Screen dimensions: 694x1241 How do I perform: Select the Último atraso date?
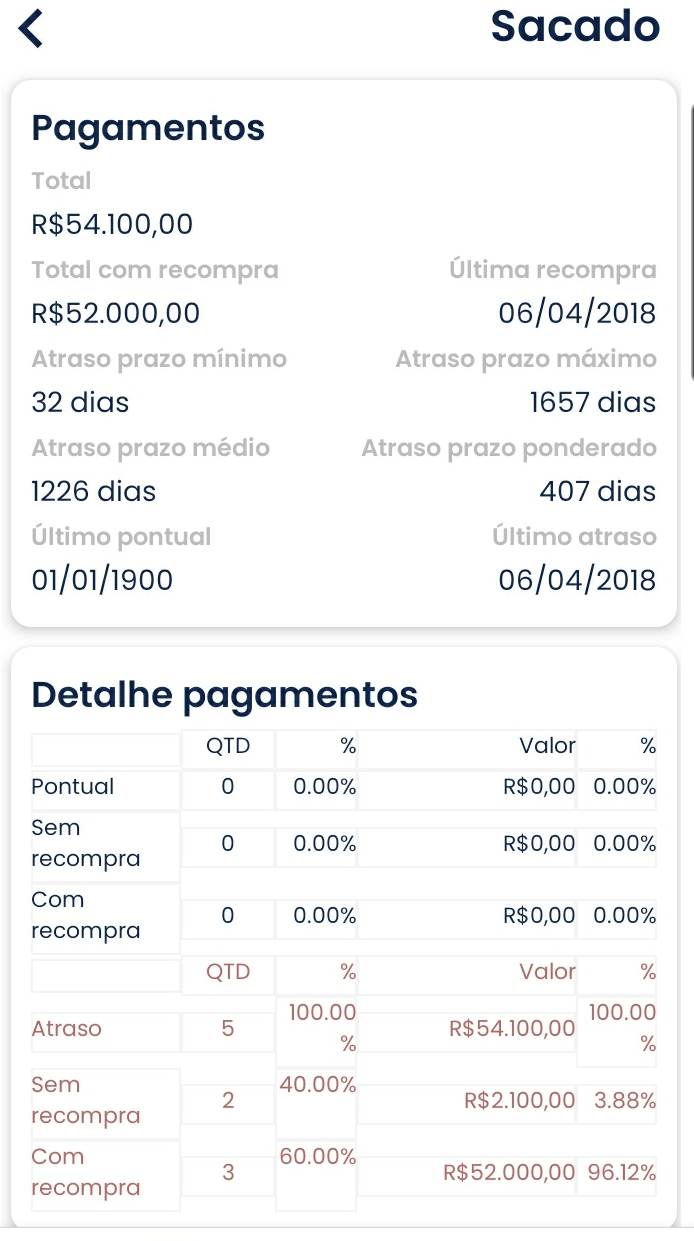tap(578, 580)
